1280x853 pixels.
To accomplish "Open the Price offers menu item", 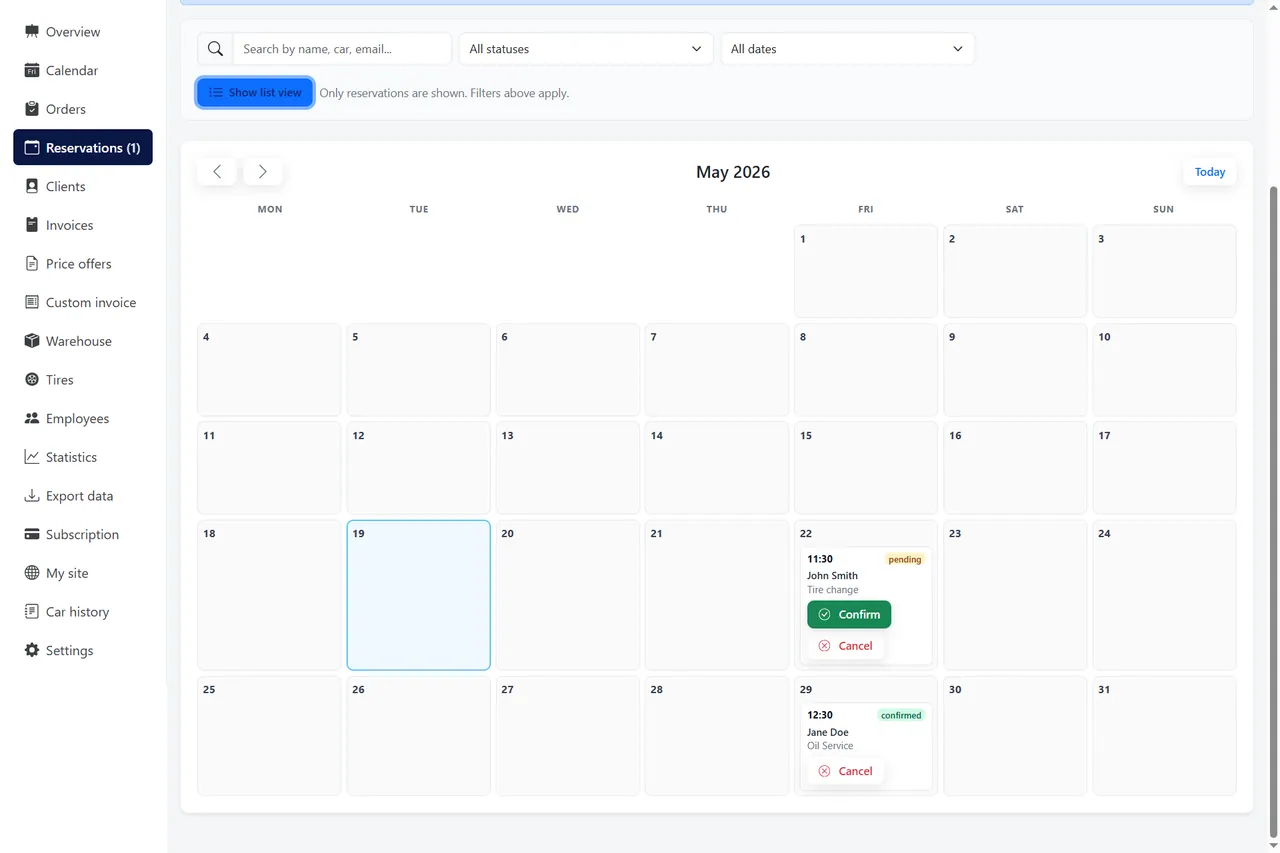I will [x=83, y=264].
